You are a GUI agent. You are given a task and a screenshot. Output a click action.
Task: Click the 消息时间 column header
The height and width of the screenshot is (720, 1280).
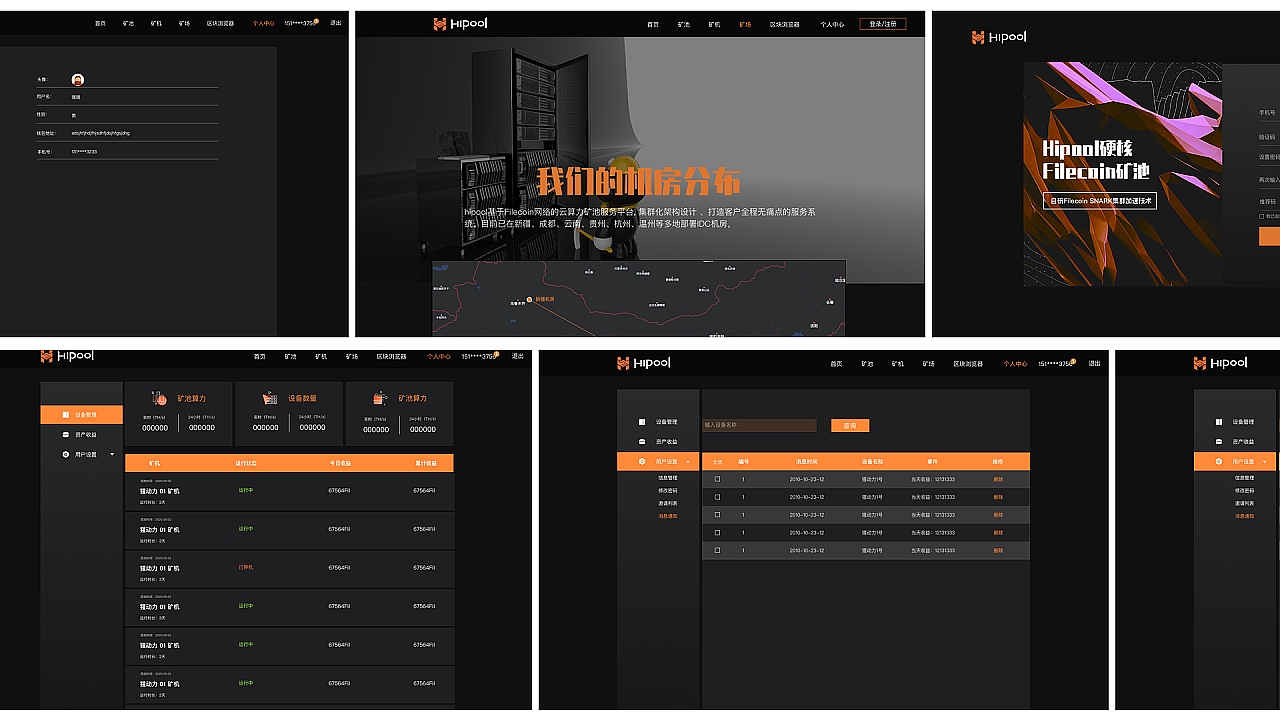pos(807,462)
